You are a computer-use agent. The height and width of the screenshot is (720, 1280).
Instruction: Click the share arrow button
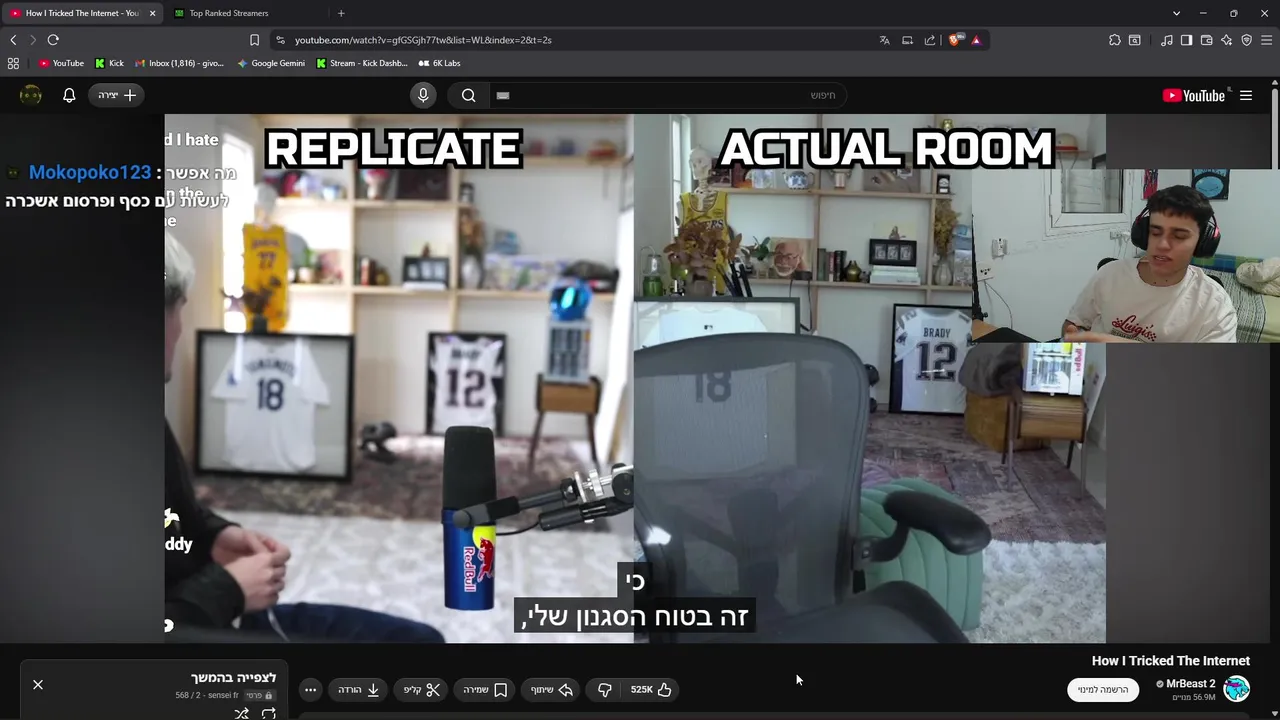coord(552,689)
